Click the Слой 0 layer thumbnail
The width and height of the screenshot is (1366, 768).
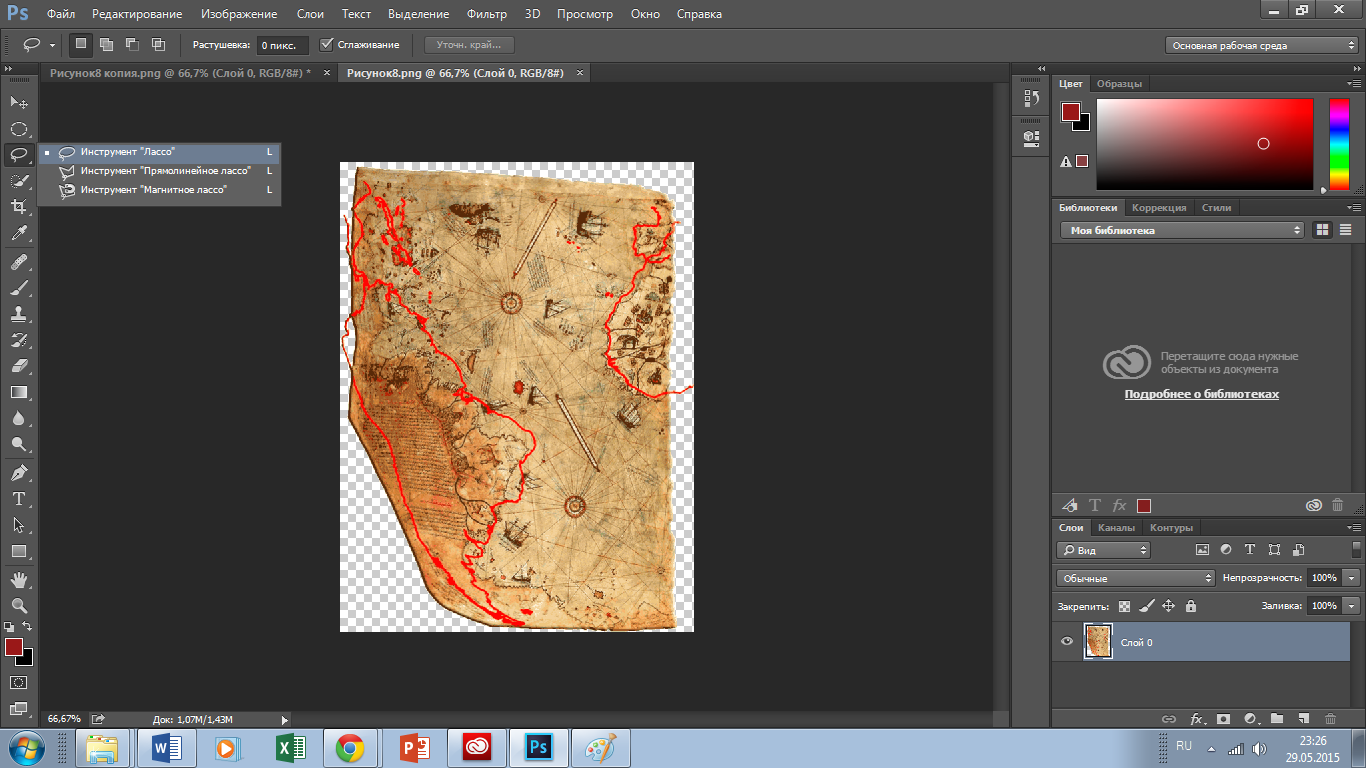click(x=1098, y=642)
